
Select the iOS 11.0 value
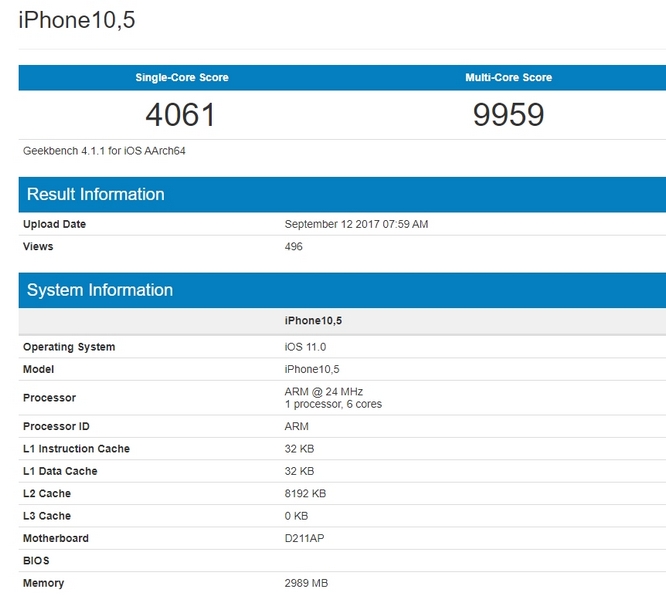tap(305, 347)
